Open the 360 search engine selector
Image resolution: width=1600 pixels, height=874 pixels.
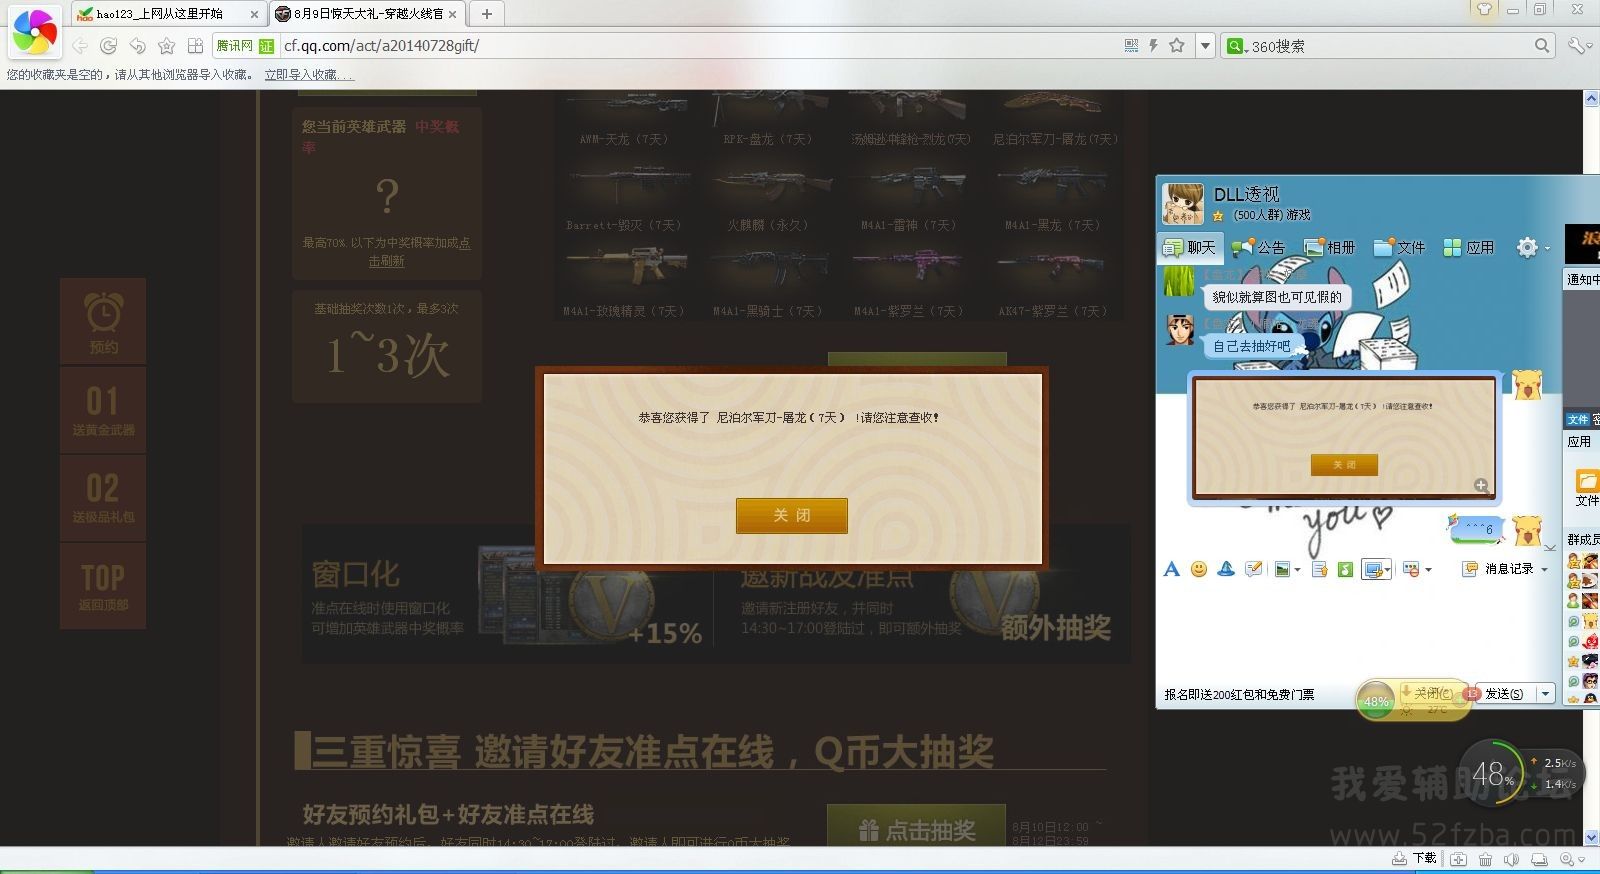point(1236,46)
